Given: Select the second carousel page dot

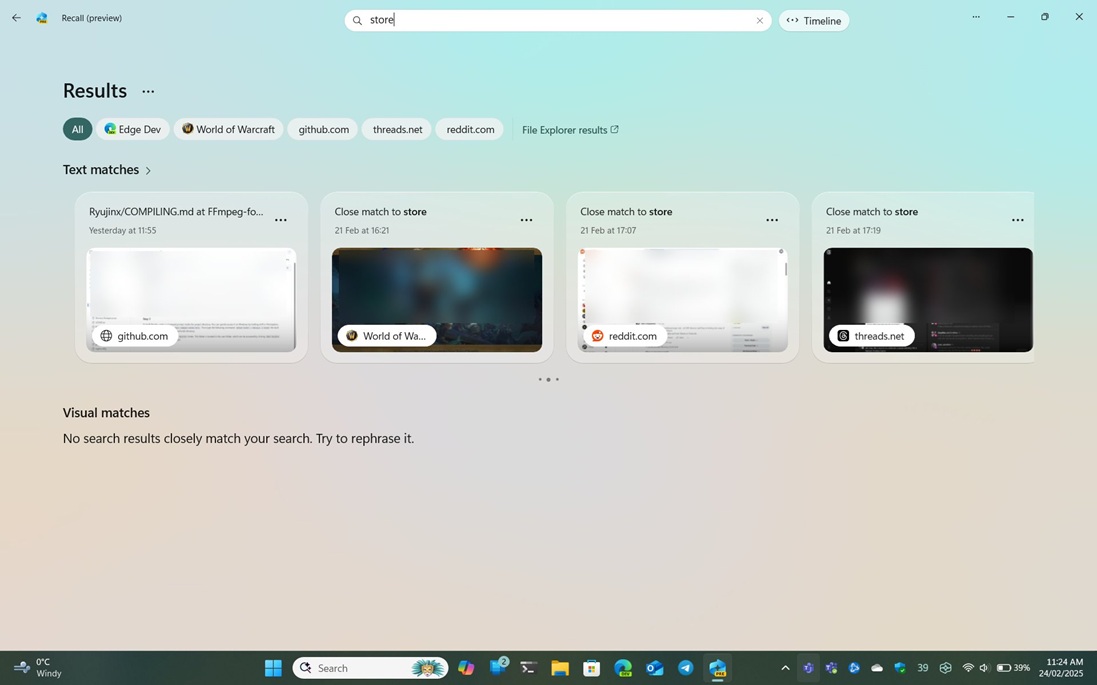Looking at the screenshot, I should click(548, 379).
